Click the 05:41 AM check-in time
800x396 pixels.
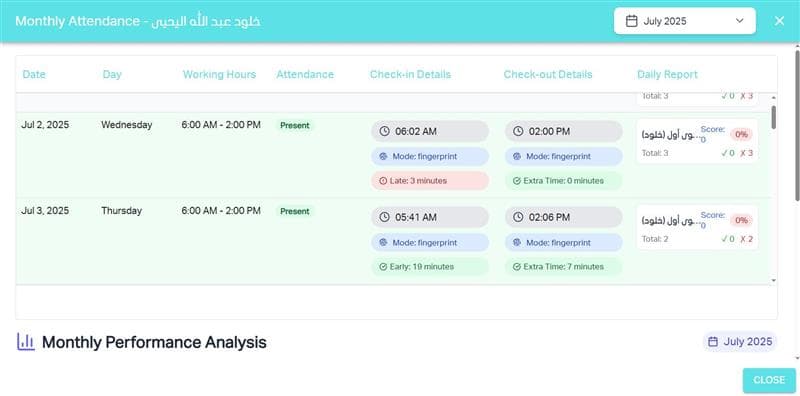point(416,217)
